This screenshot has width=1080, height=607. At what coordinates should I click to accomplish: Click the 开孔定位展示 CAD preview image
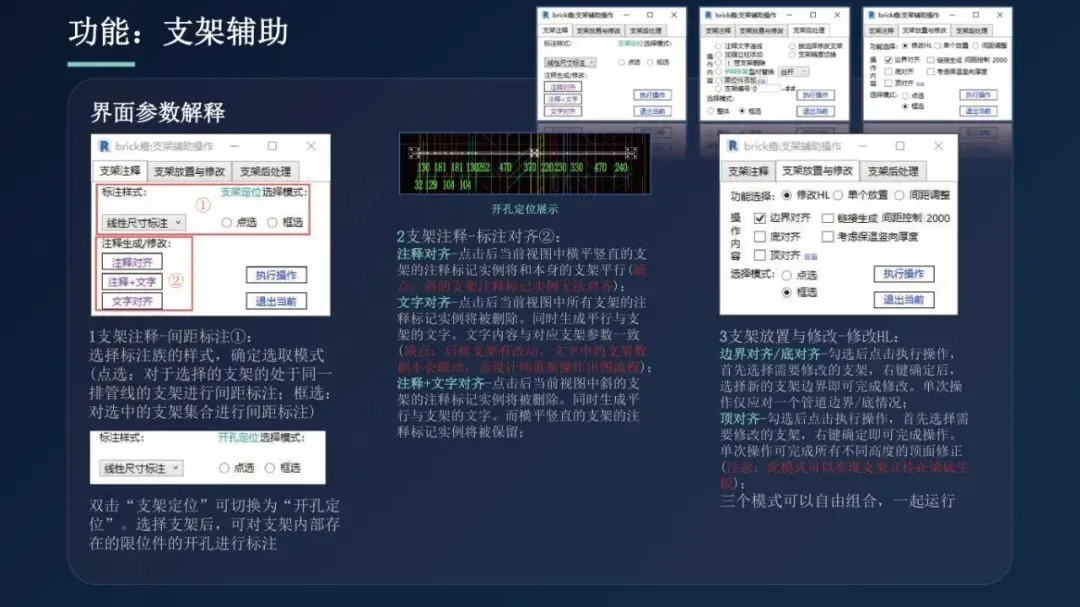click(525, 163)
